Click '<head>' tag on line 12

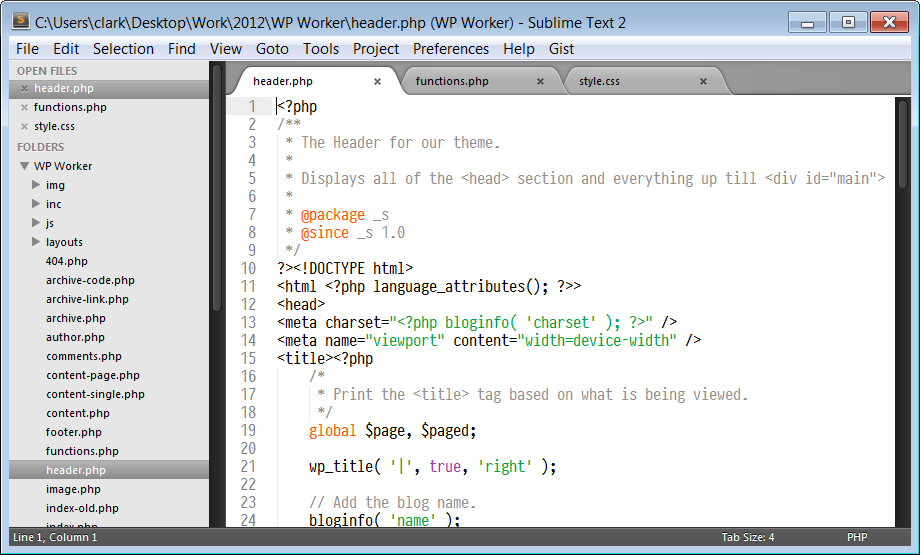point(301,304)
